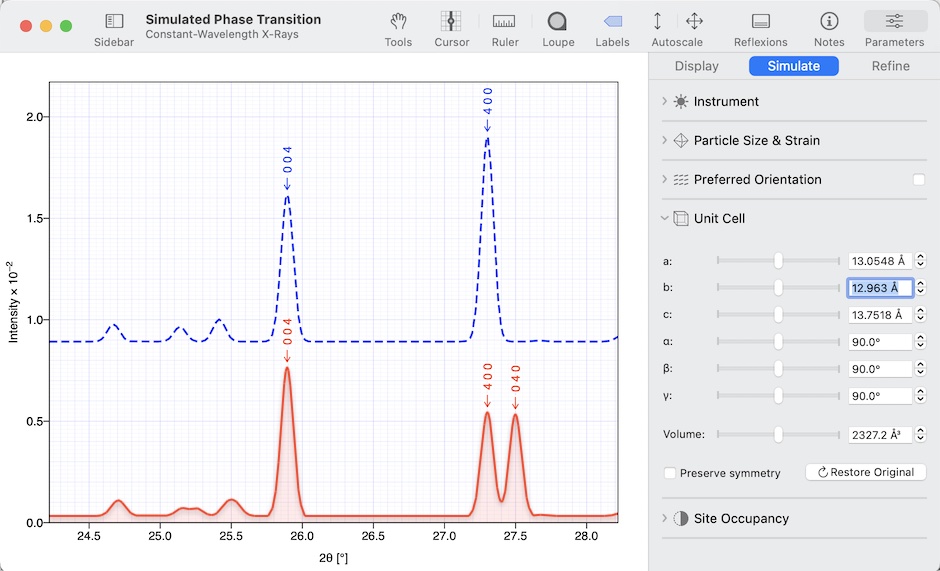Toggle peak Labels in toolbar
Image resolution: width=940 pixels, height=571 pixels.
point(612,22)
